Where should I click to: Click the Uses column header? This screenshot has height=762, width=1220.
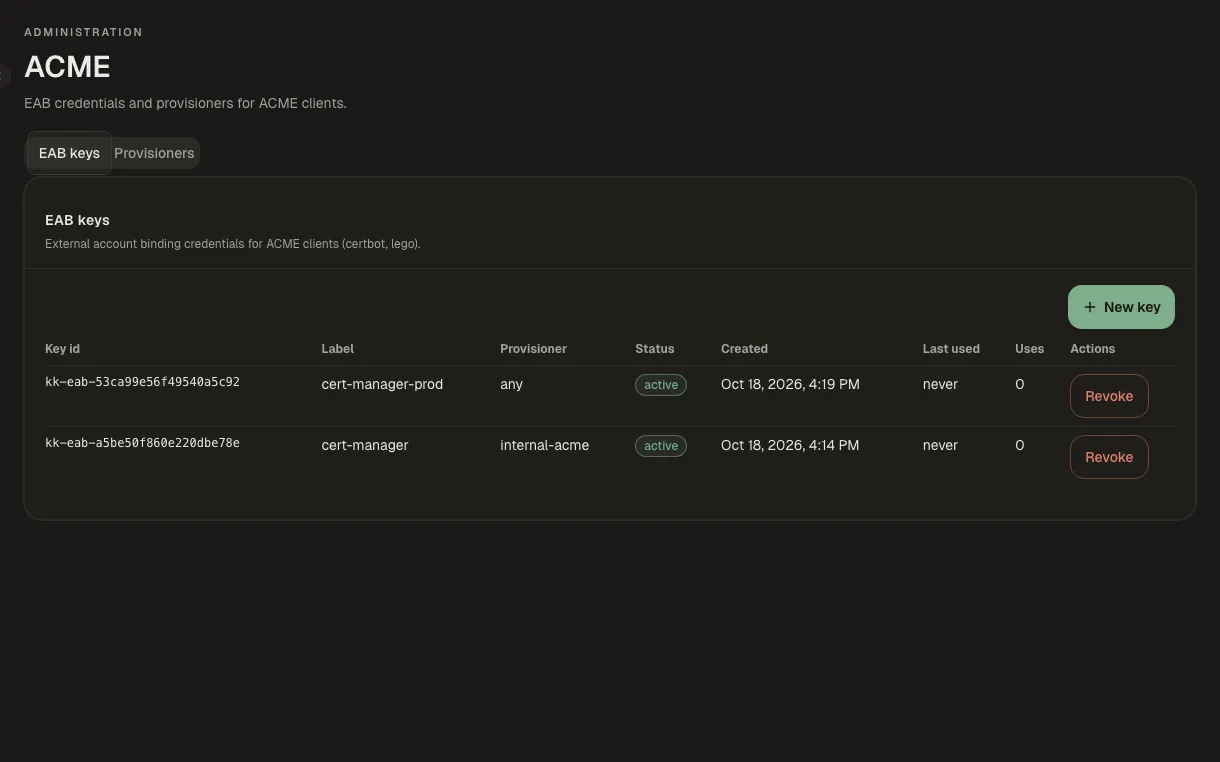click(1029, 349)
